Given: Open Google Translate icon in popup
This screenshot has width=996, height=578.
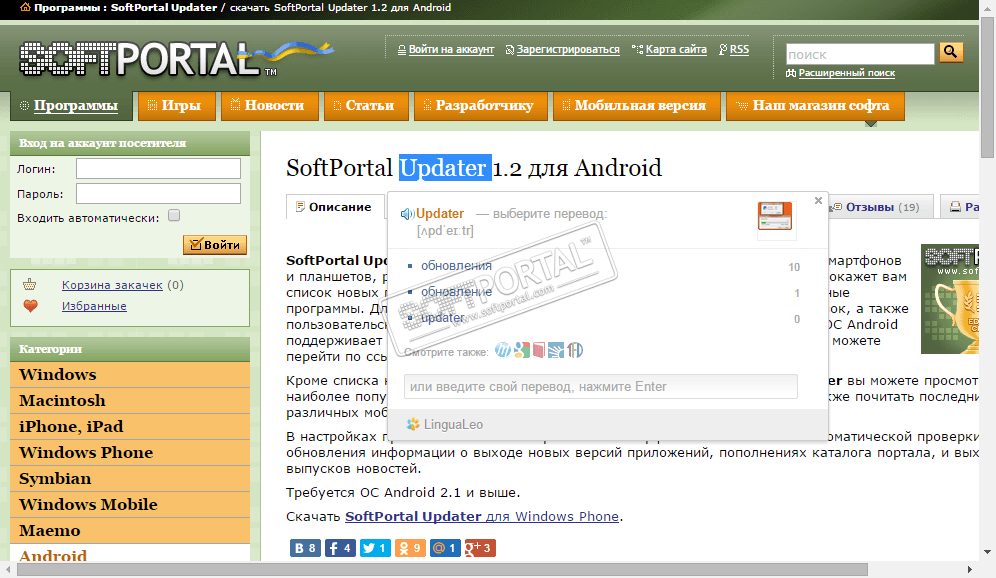Looking at the screenshot, I should [x=522, y=351].
